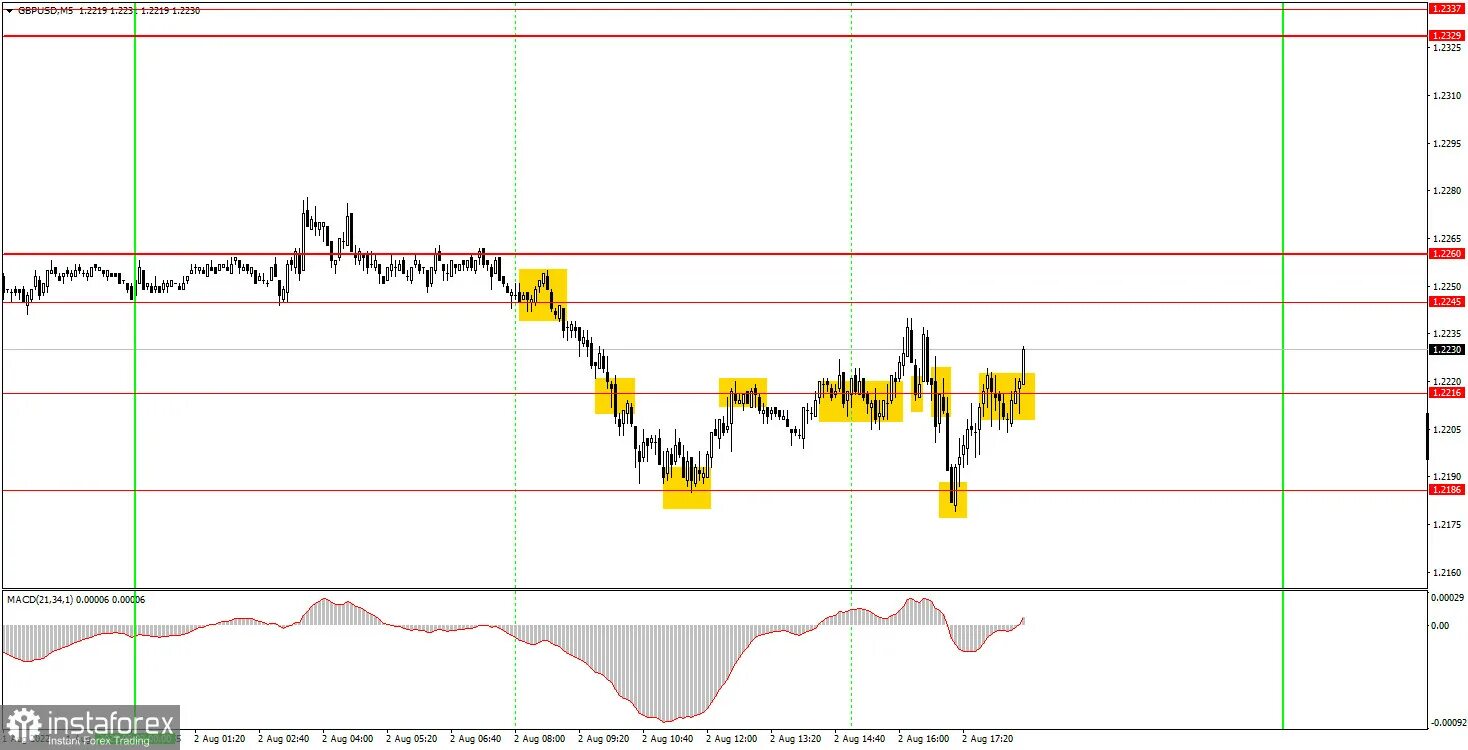
Task: Click the 1.2337 red level price tag
Action: [1446, 8]
